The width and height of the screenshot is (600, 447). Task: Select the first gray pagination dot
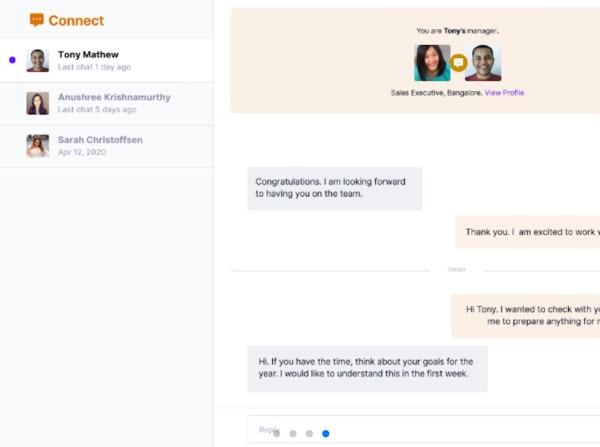pyautogui.click(x=277, y=433)
